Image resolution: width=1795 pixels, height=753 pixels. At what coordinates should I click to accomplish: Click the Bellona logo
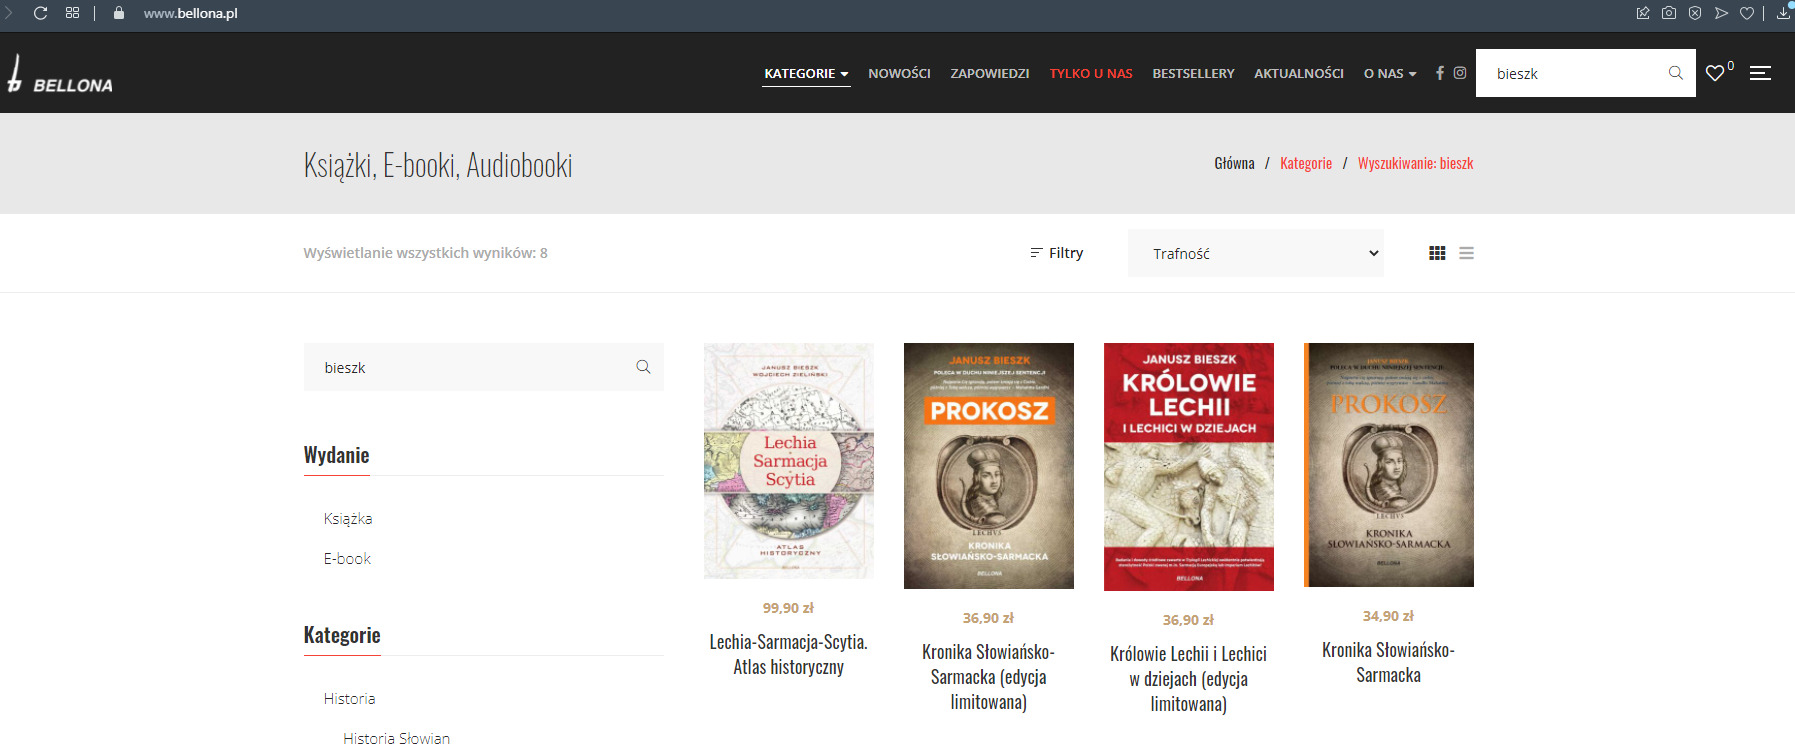(60, 74)
